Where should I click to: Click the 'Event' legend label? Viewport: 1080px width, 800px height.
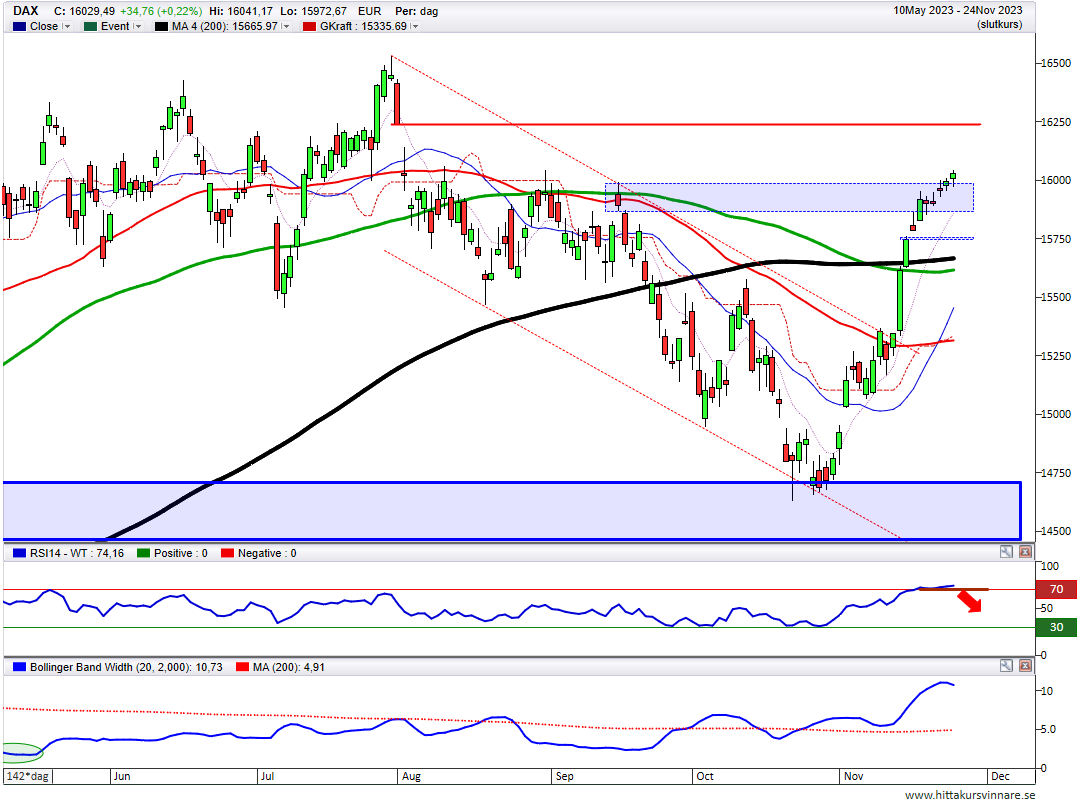coord(115,26)
